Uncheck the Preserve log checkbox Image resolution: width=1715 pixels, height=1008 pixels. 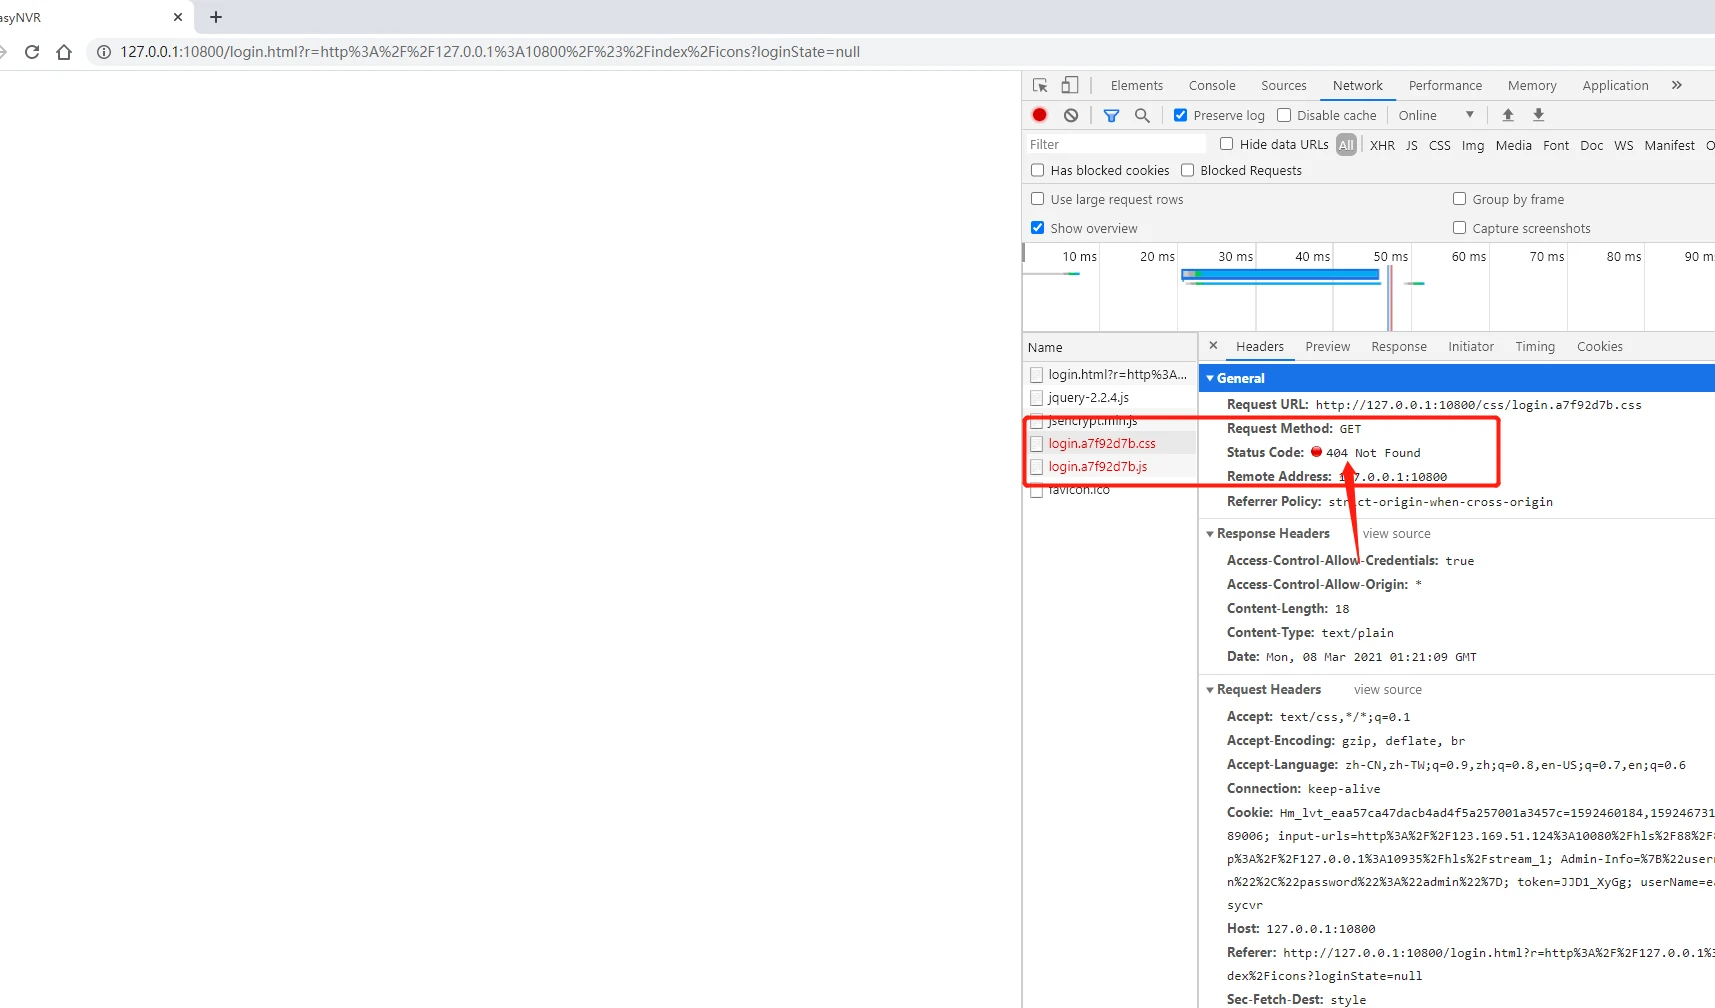[1181, 115]
